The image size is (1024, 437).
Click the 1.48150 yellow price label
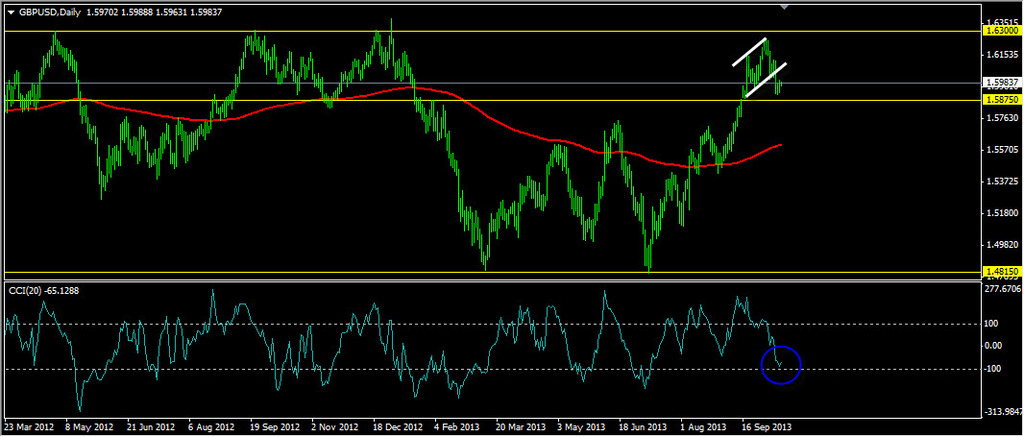point(1002,271)
